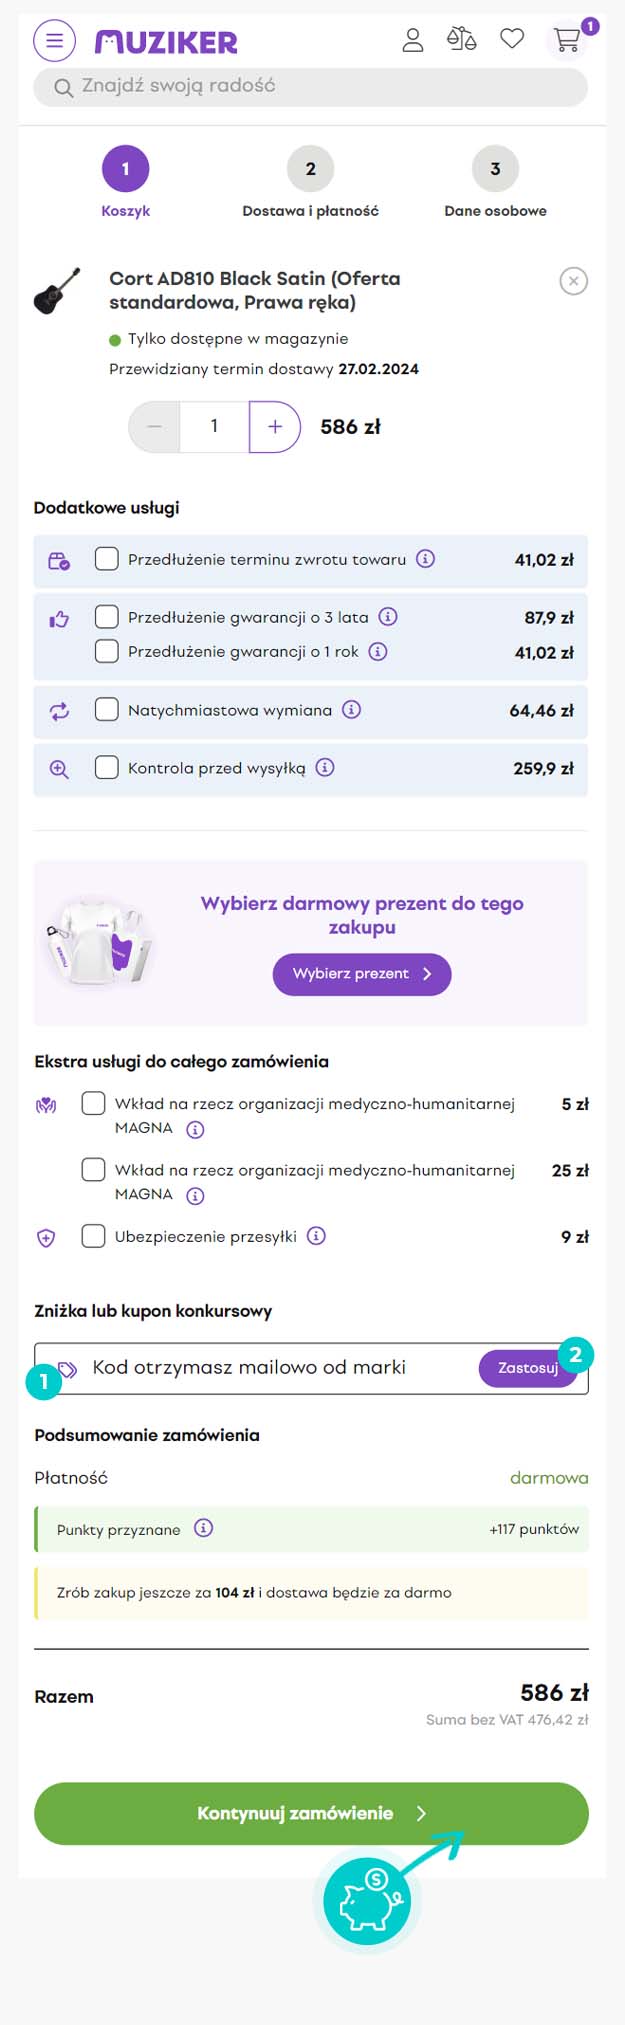Click the piggy bank savings icon

[368, 1900]
